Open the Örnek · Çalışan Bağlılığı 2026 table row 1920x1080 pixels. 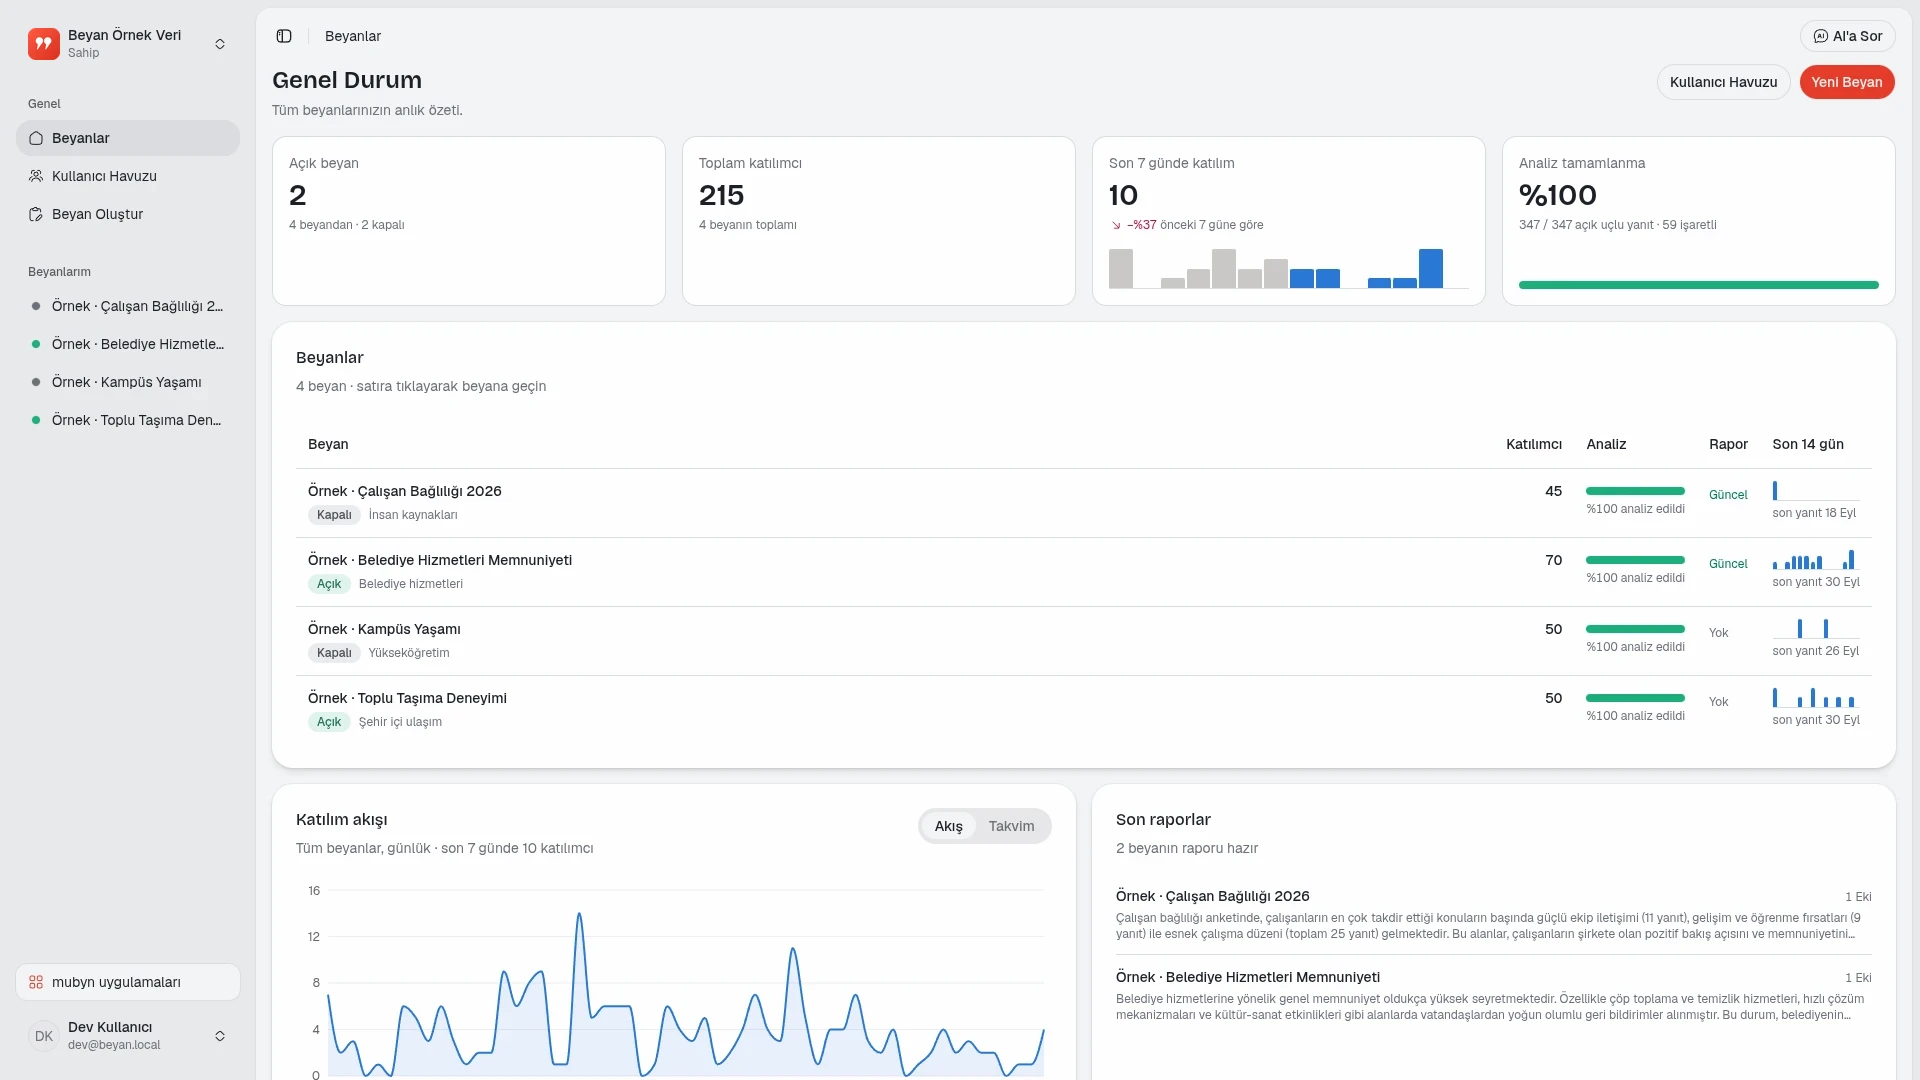[1084, 503]
